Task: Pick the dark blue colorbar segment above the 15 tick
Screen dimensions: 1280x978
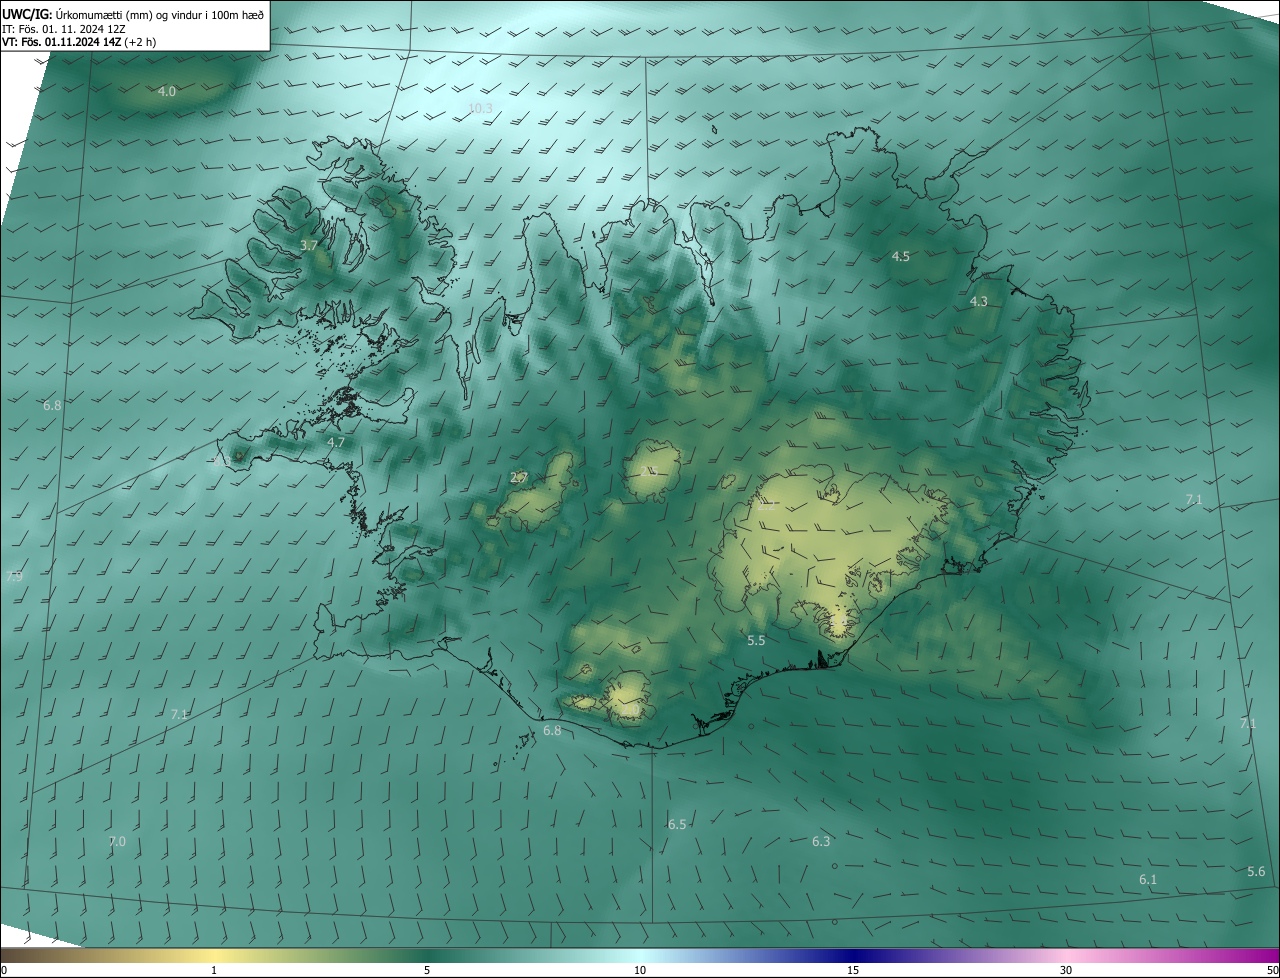Action: click(853, 955)
